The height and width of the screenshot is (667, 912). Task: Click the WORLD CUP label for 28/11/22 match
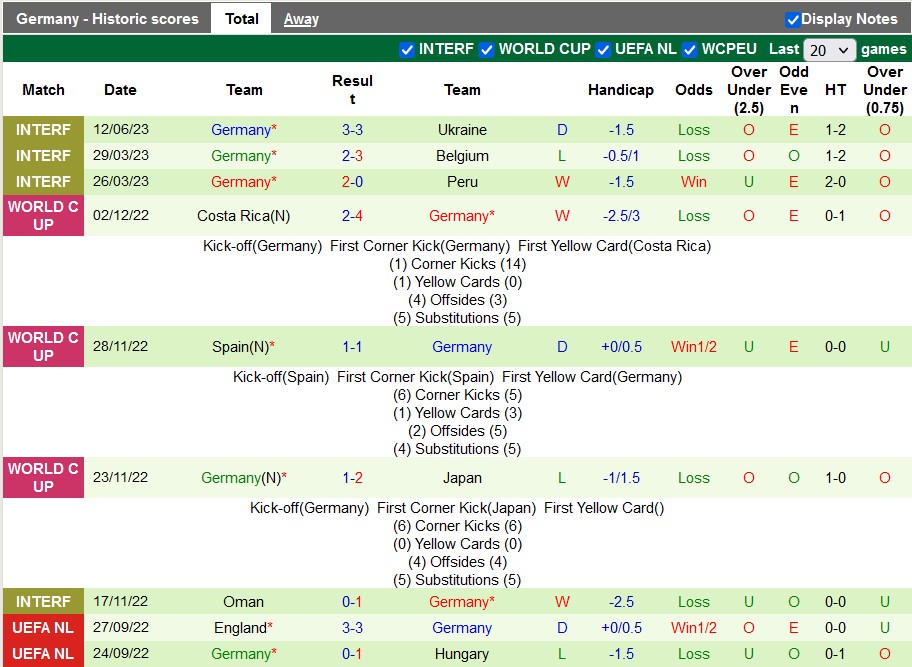[43, 347]
